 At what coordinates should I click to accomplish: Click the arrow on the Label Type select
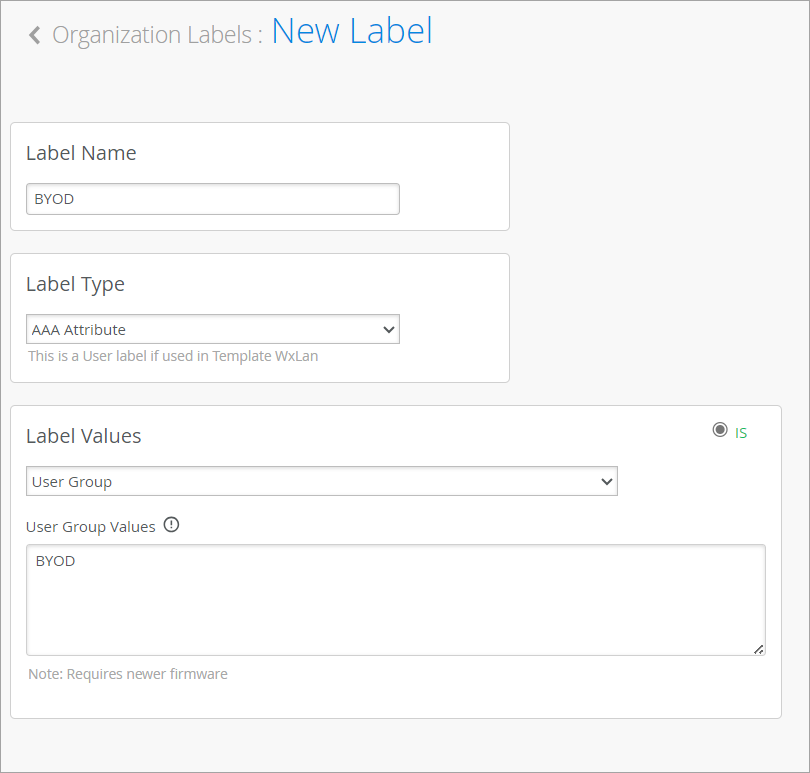click(388, 329)
